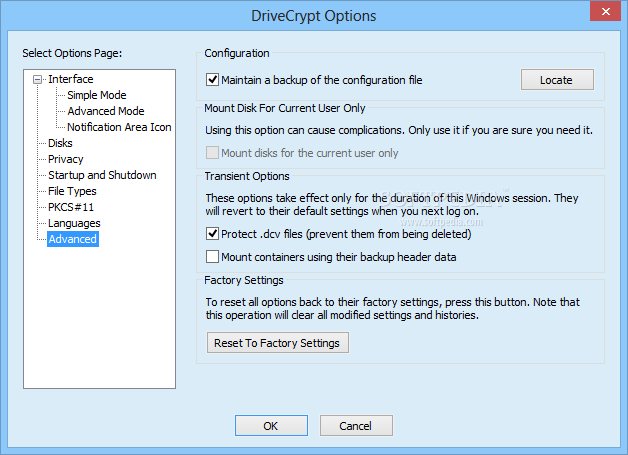
Task: Select Startup and Shutdown page
Action: [x=102, y=175]
